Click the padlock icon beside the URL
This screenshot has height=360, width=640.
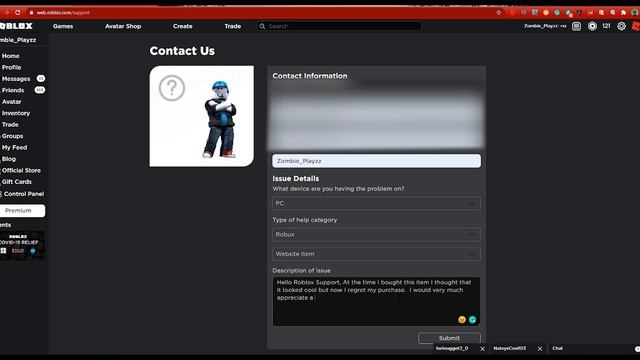pyautogui.click(x=31, y=13)
